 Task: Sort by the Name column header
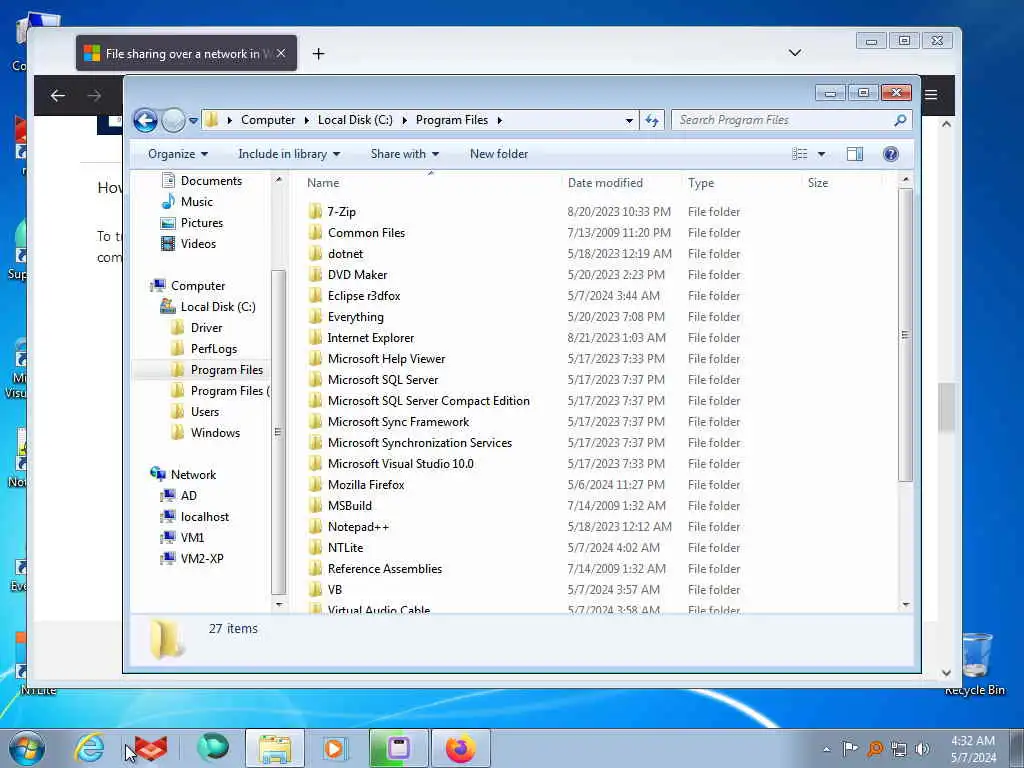323,184
